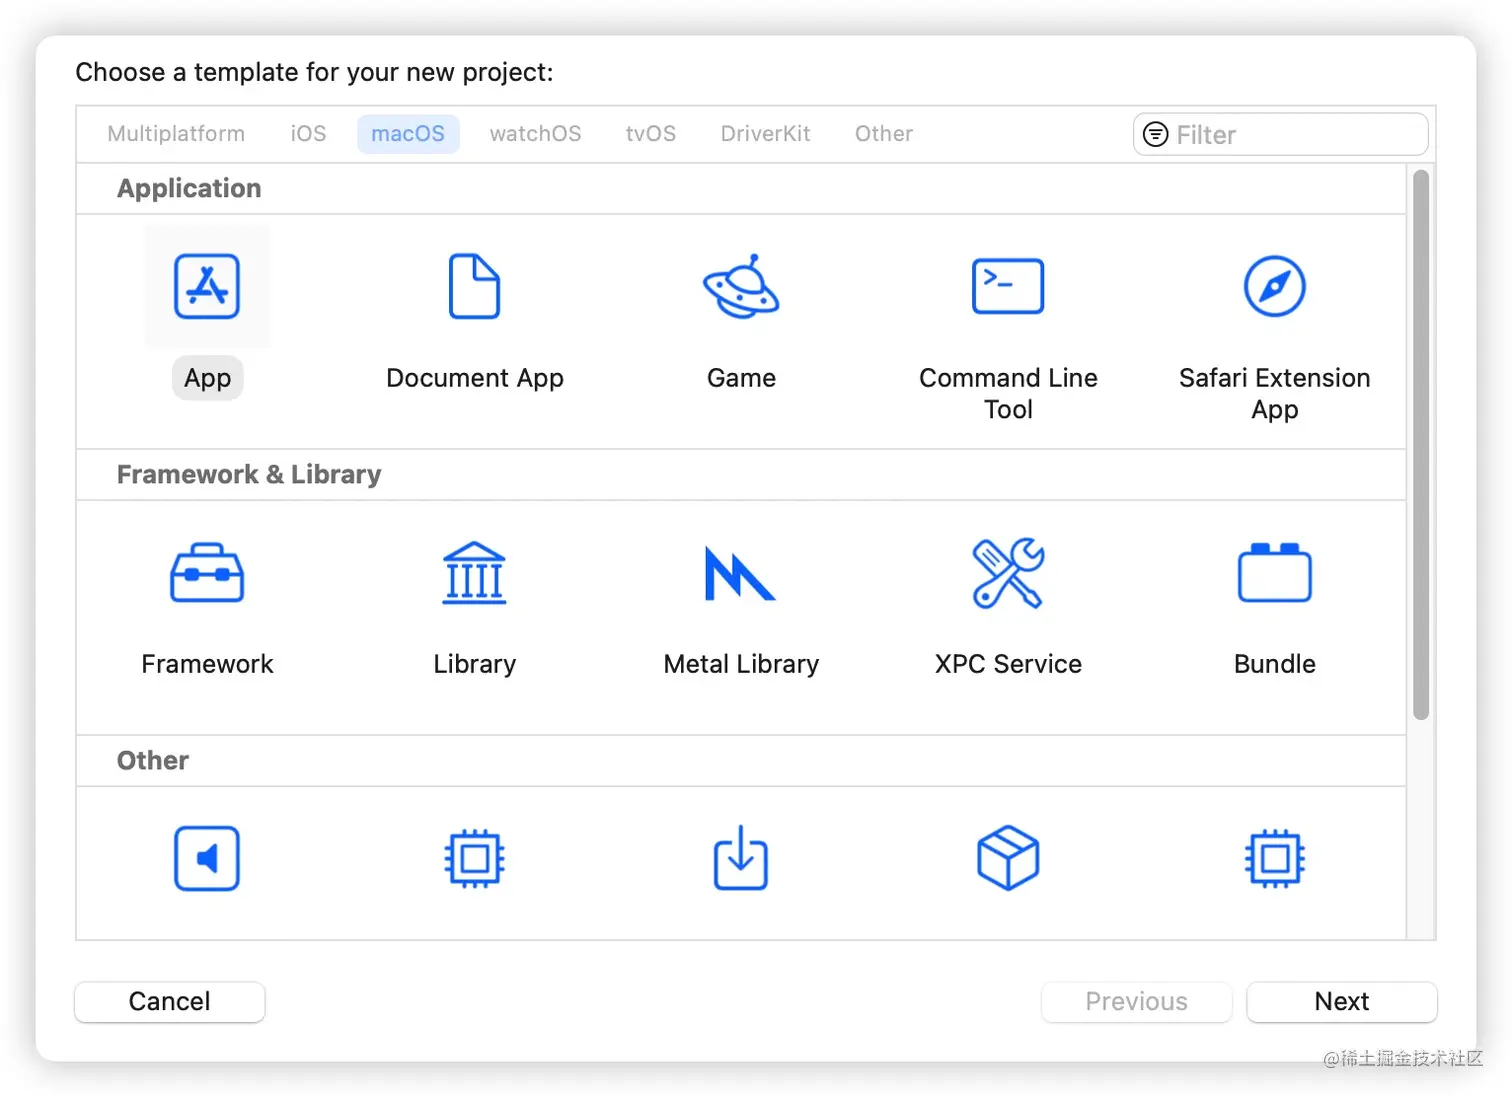Select the macOS platform tab
Screen dimensions: 1512x1097
(x=408, y=134)
